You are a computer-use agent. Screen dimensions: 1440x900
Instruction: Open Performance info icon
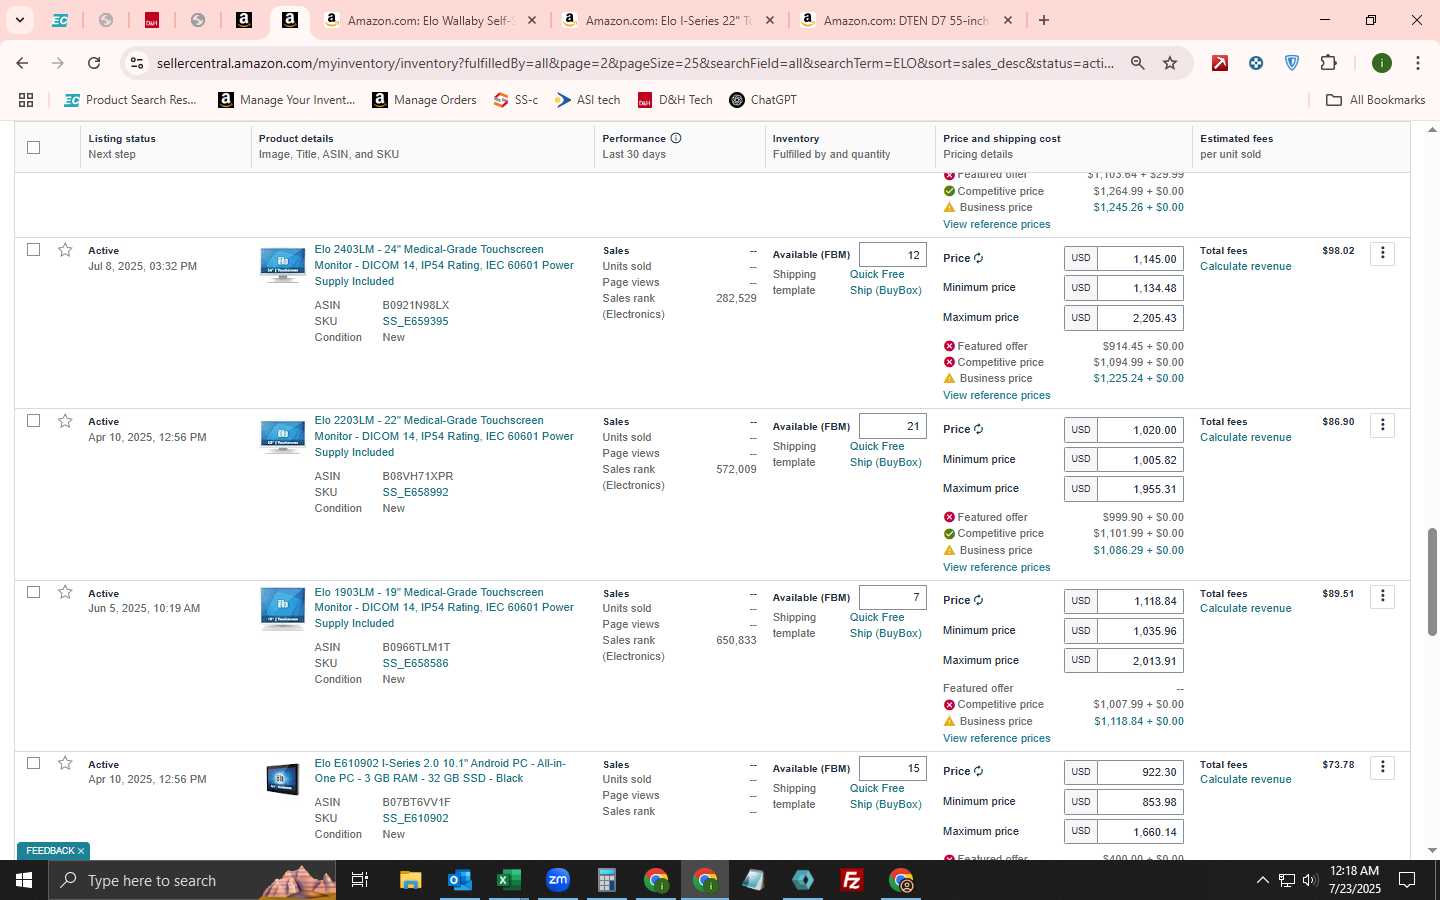(x=676, y=138)
